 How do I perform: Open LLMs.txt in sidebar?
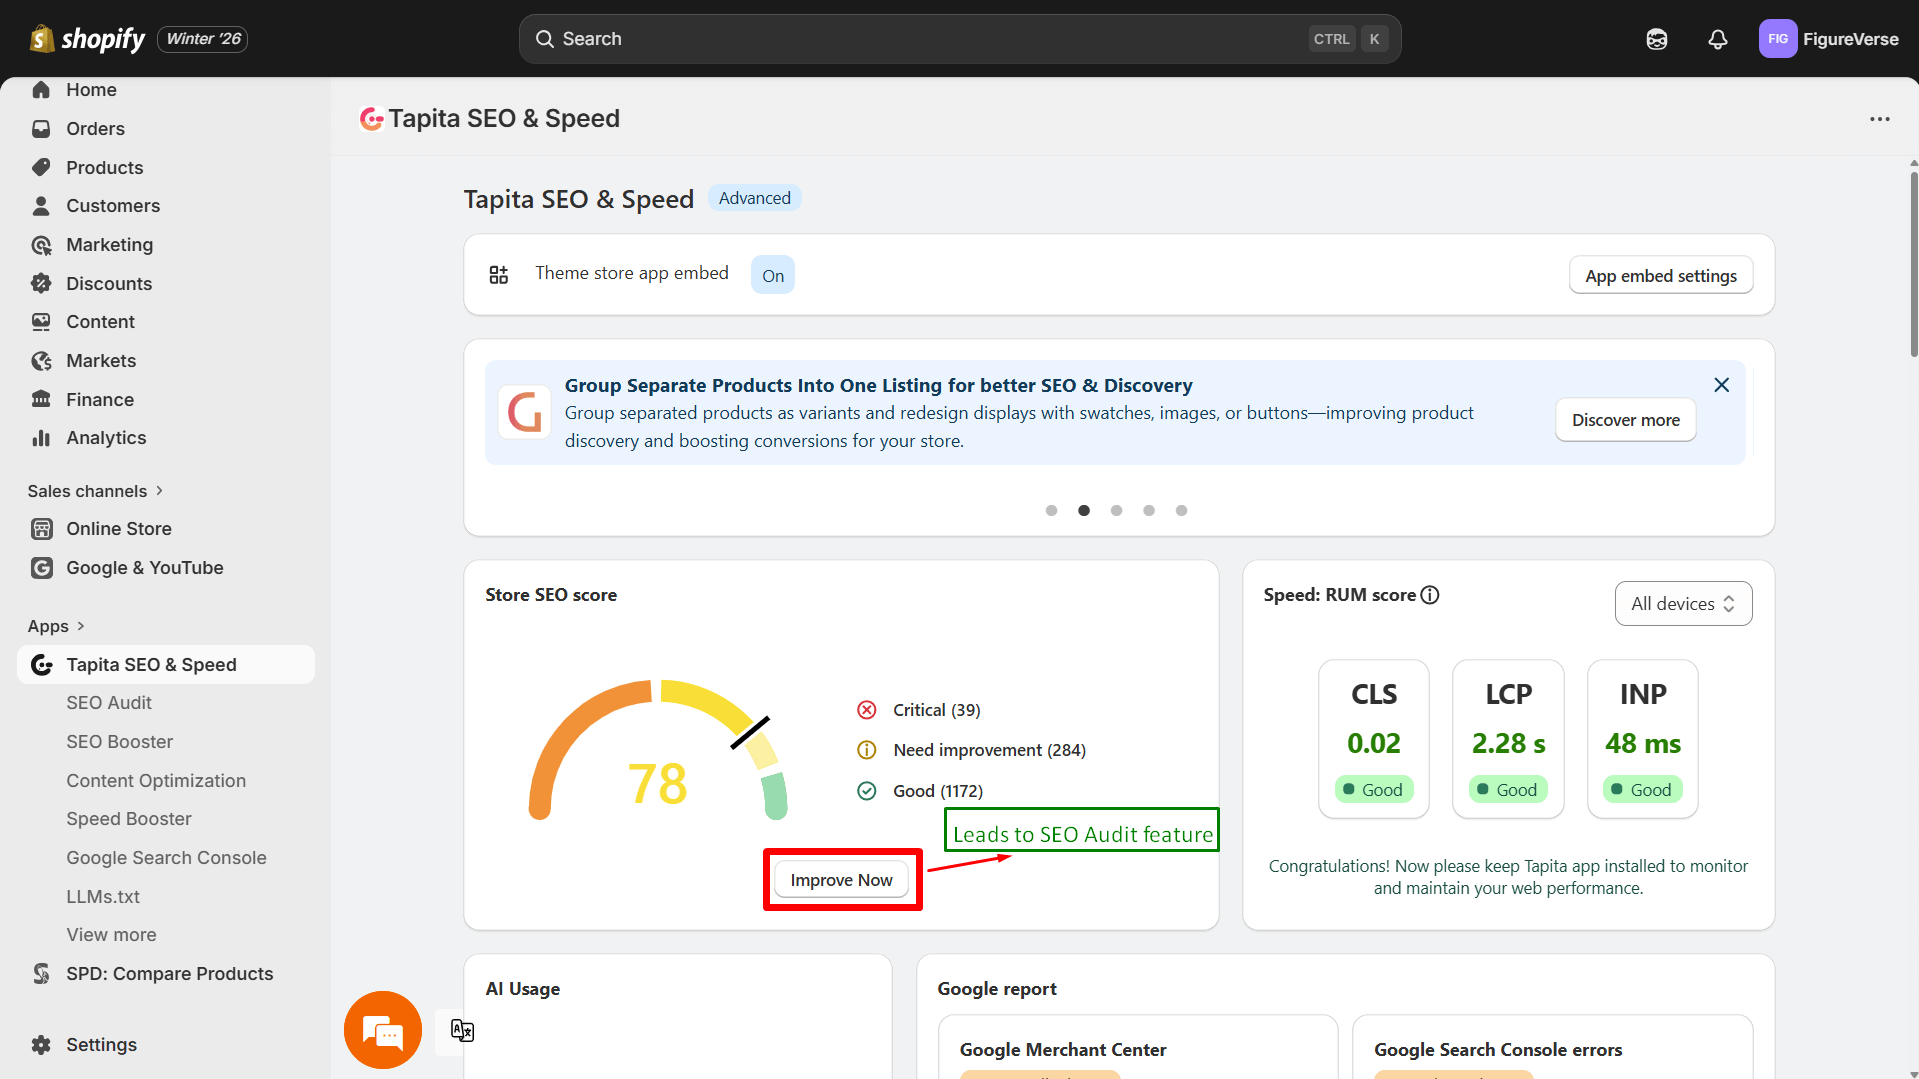point(103,897)
